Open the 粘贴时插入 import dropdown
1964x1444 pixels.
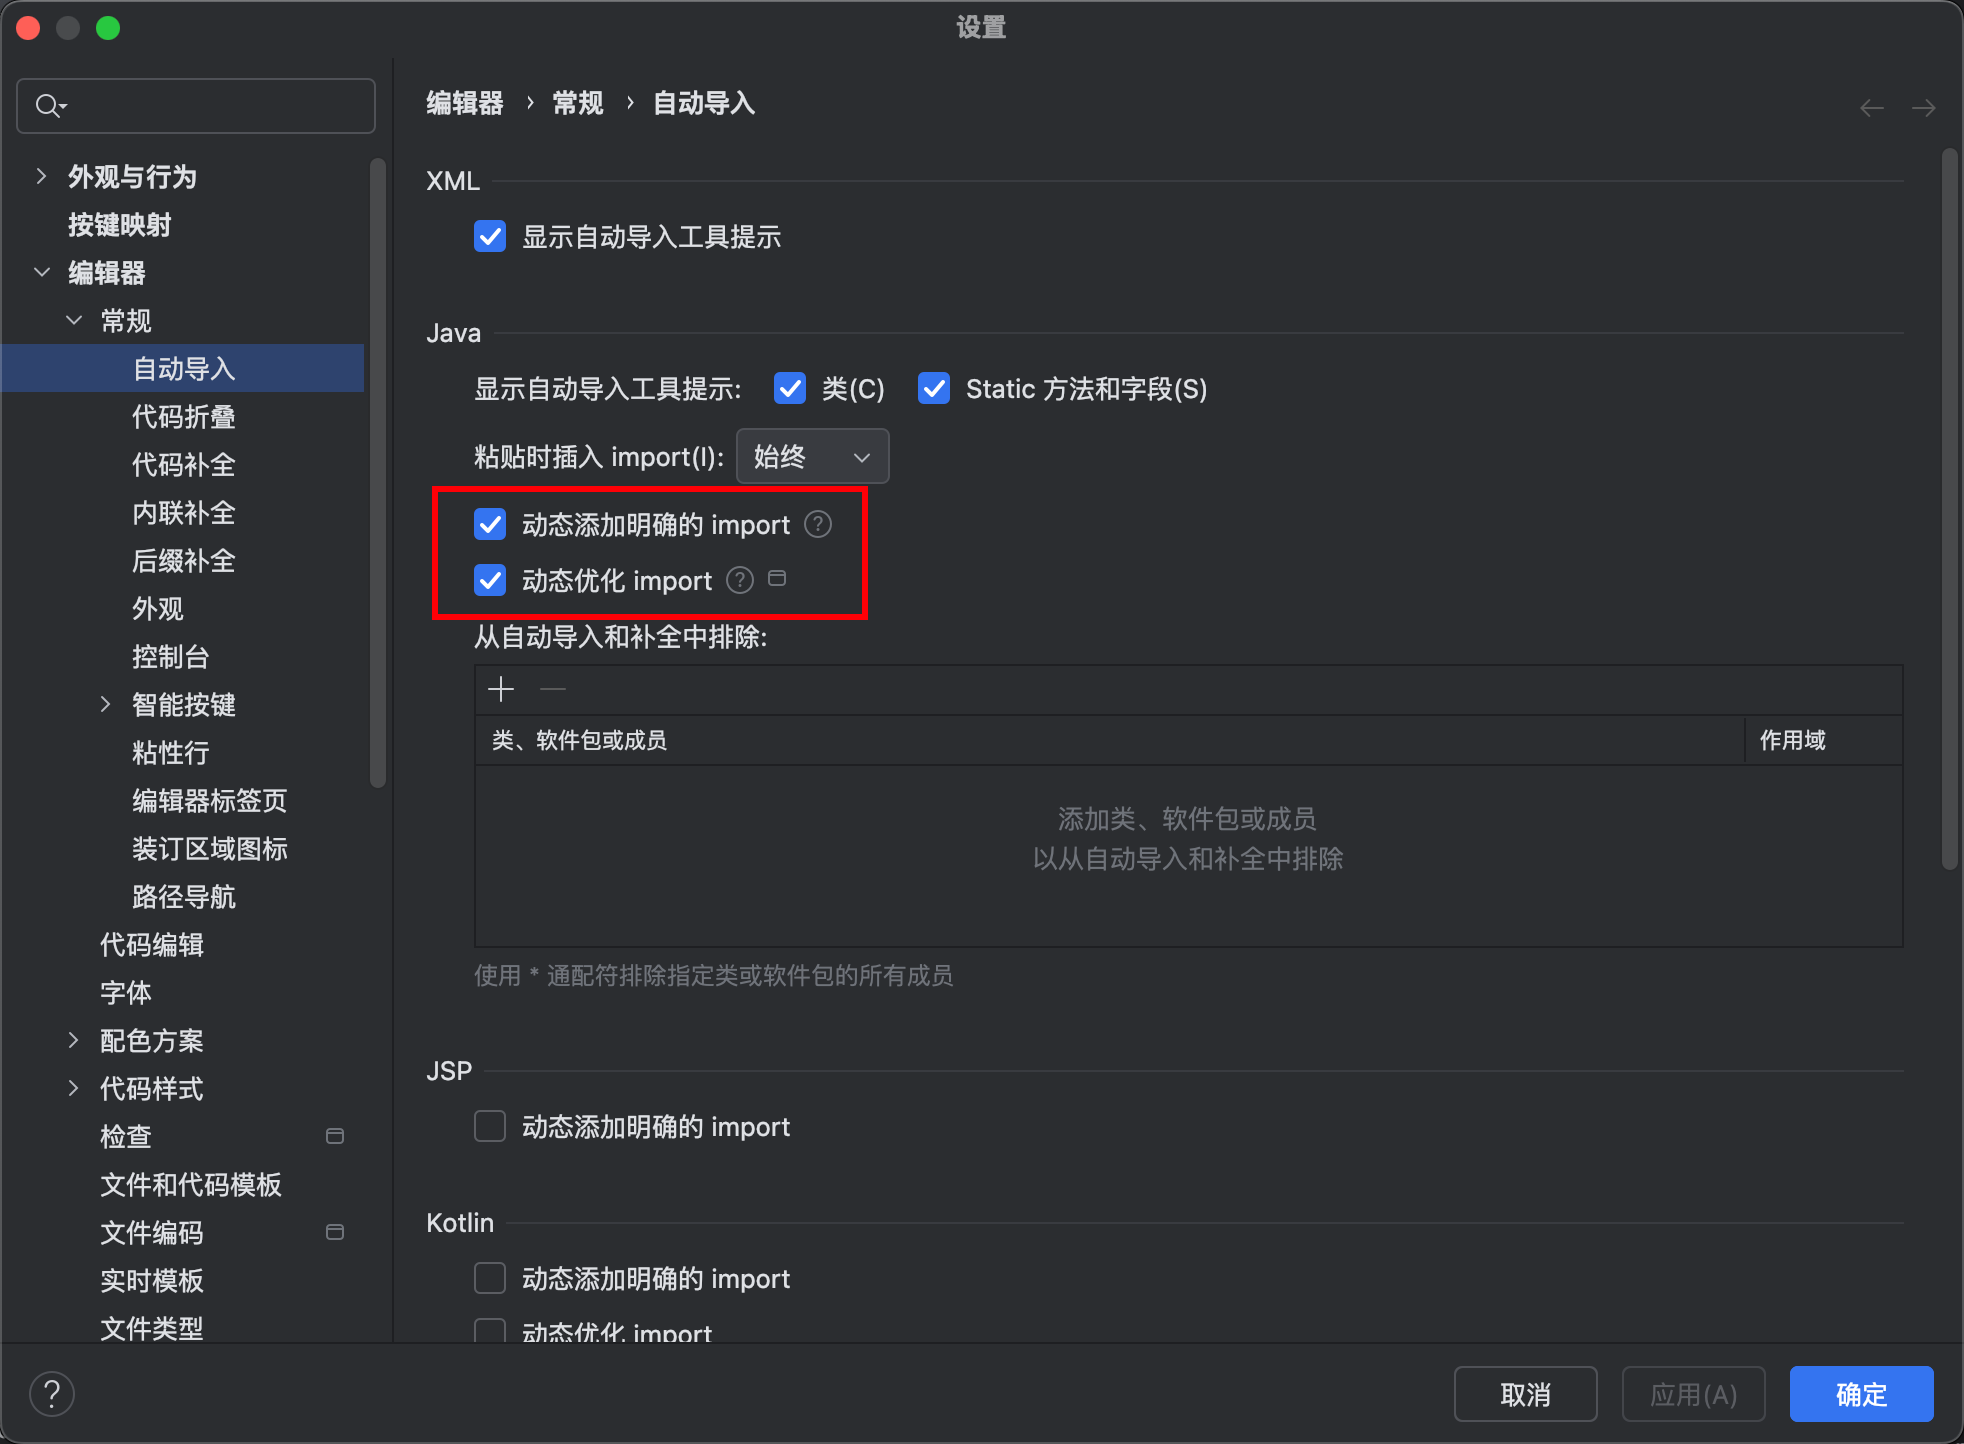click(x=812, y=457)
